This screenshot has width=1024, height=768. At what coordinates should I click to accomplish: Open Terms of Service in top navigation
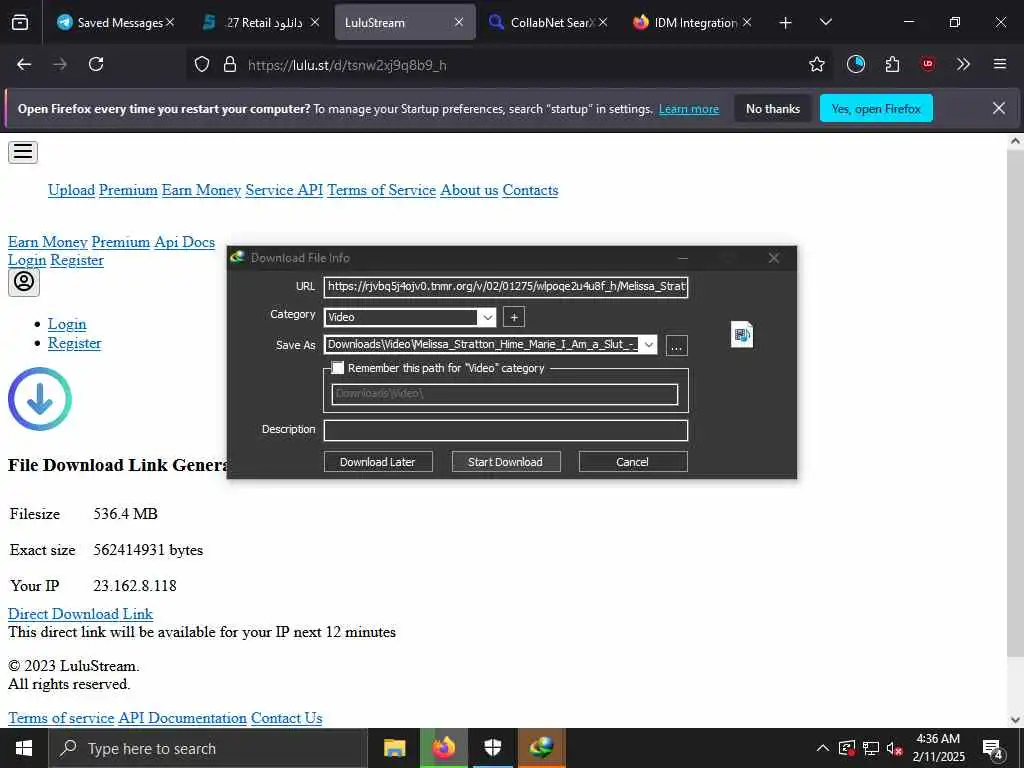(381, 190)
